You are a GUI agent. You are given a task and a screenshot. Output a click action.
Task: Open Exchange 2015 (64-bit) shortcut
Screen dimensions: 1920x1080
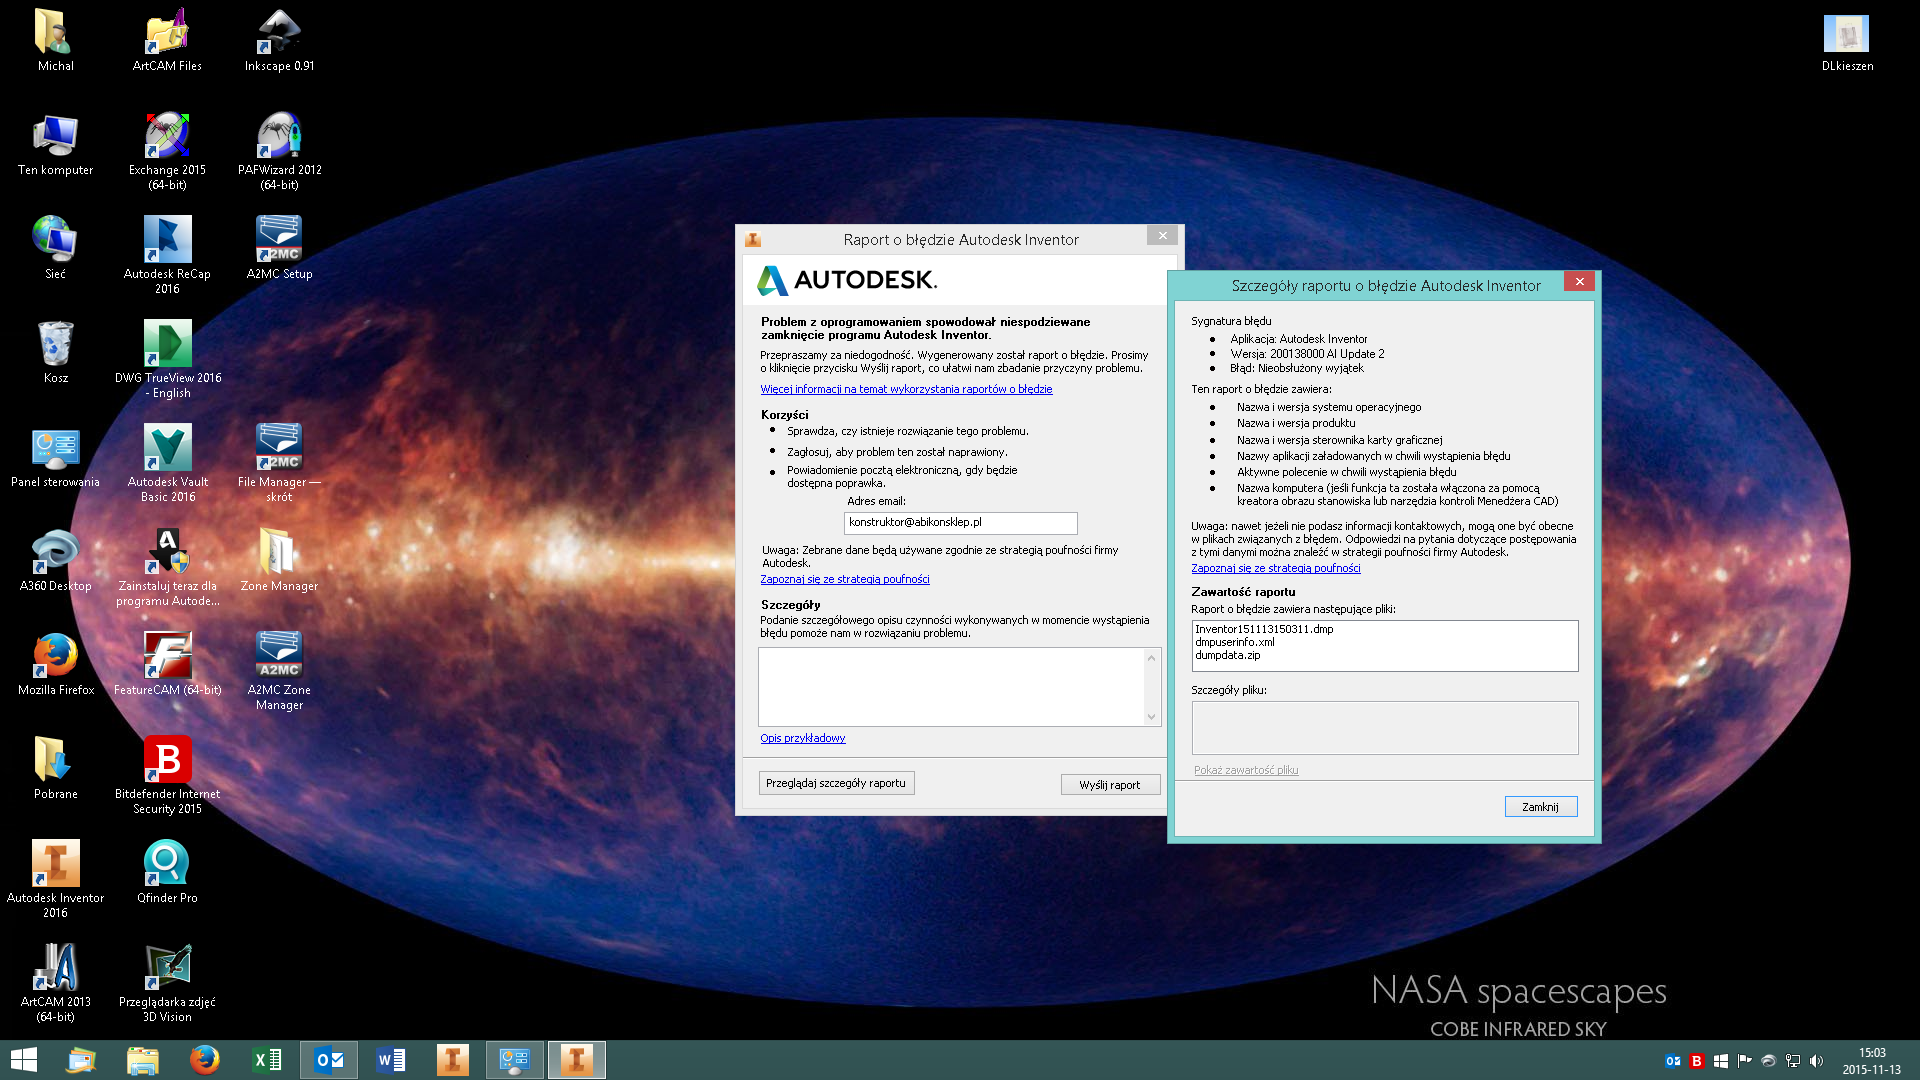(167, 150)
